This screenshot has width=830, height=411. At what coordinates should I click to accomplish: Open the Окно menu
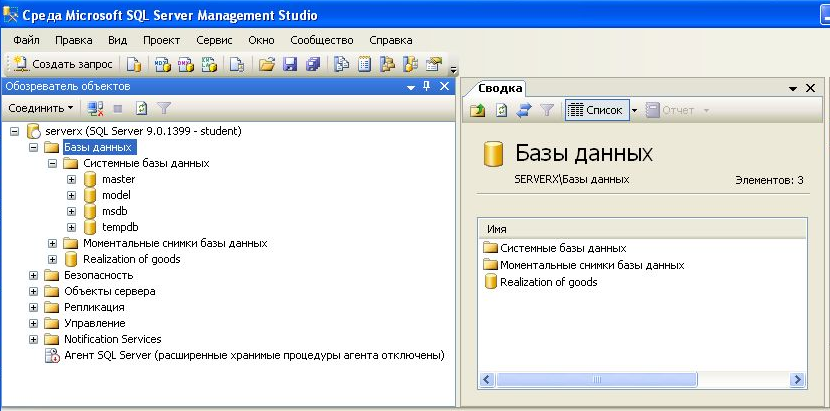[261, 40]
